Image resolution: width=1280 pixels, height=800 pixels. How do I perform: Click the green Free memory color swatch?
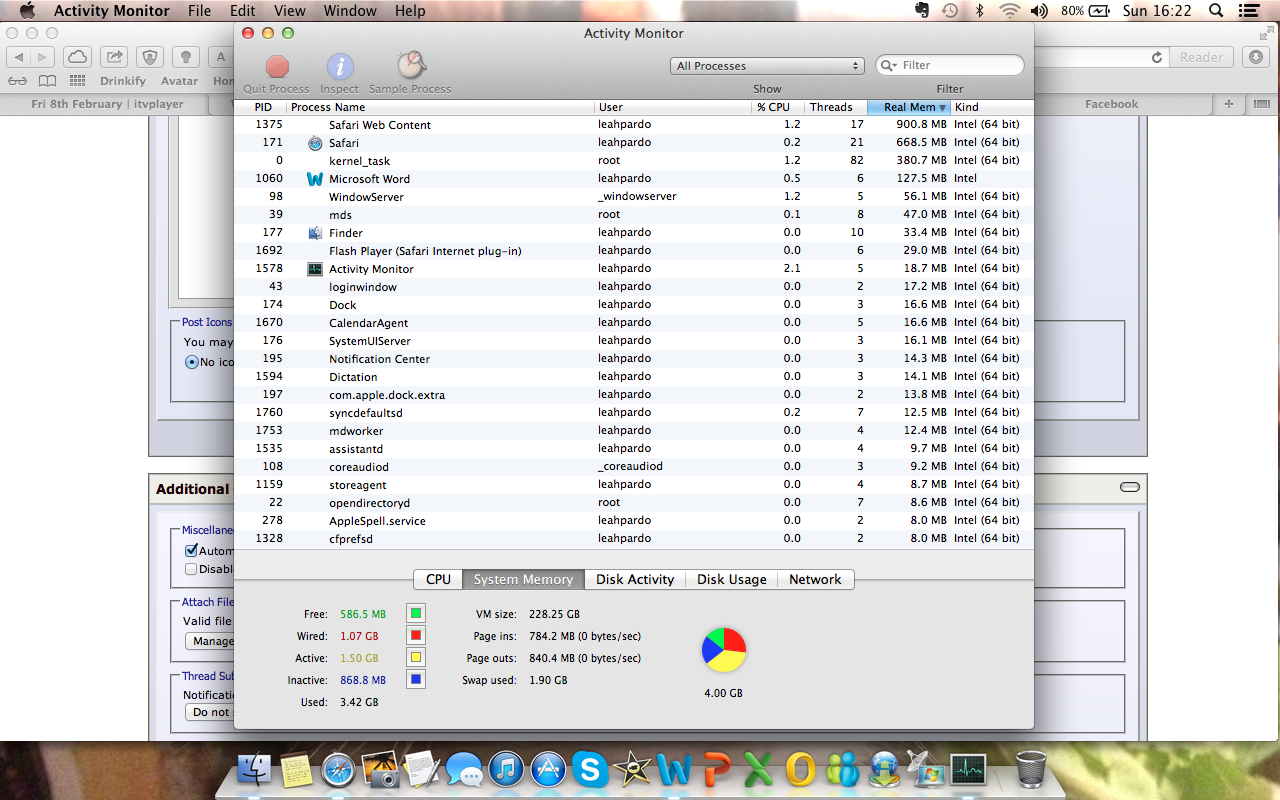click(x=416, y=613)
